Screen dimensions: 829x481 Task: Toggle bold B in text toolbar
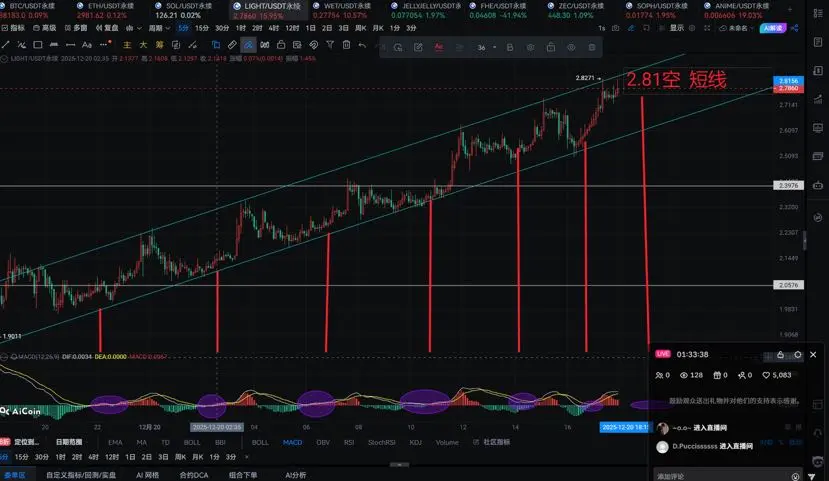coord(510,48)
